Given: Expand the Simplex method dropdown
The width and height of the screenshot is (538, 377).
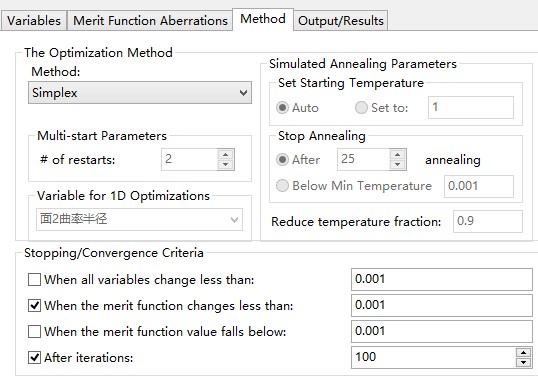Looking at the screenshot, I should 140,93.
